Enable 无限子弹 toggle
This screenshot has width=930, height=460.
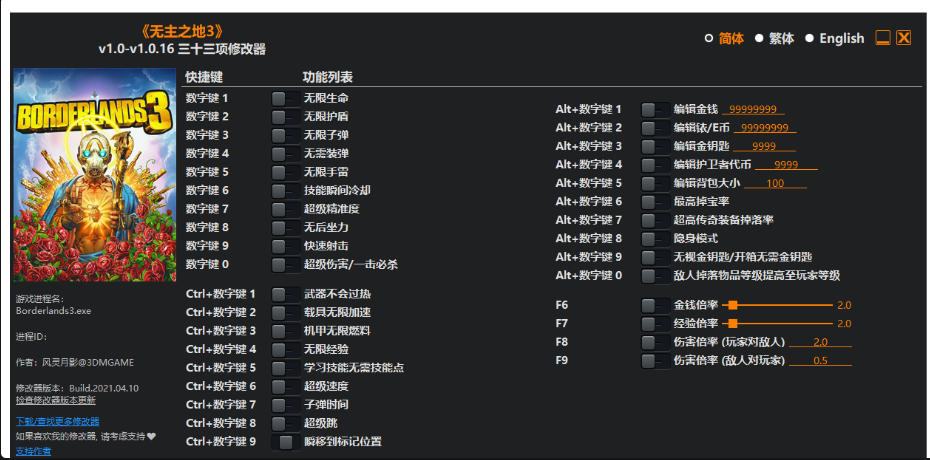pyautogui.click(x=285, y=135)
